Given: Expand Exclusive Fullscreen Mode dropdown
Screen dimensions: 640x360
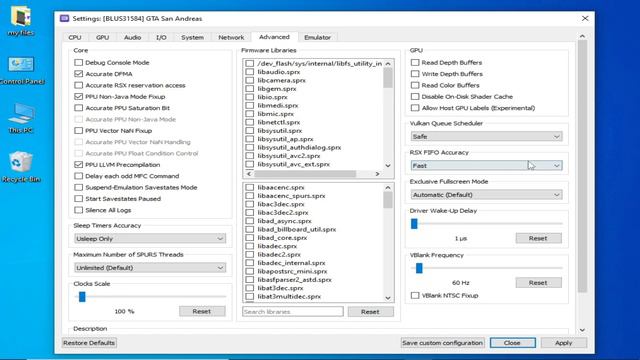Looking at the screenshot, I should [x=486, y=195].
